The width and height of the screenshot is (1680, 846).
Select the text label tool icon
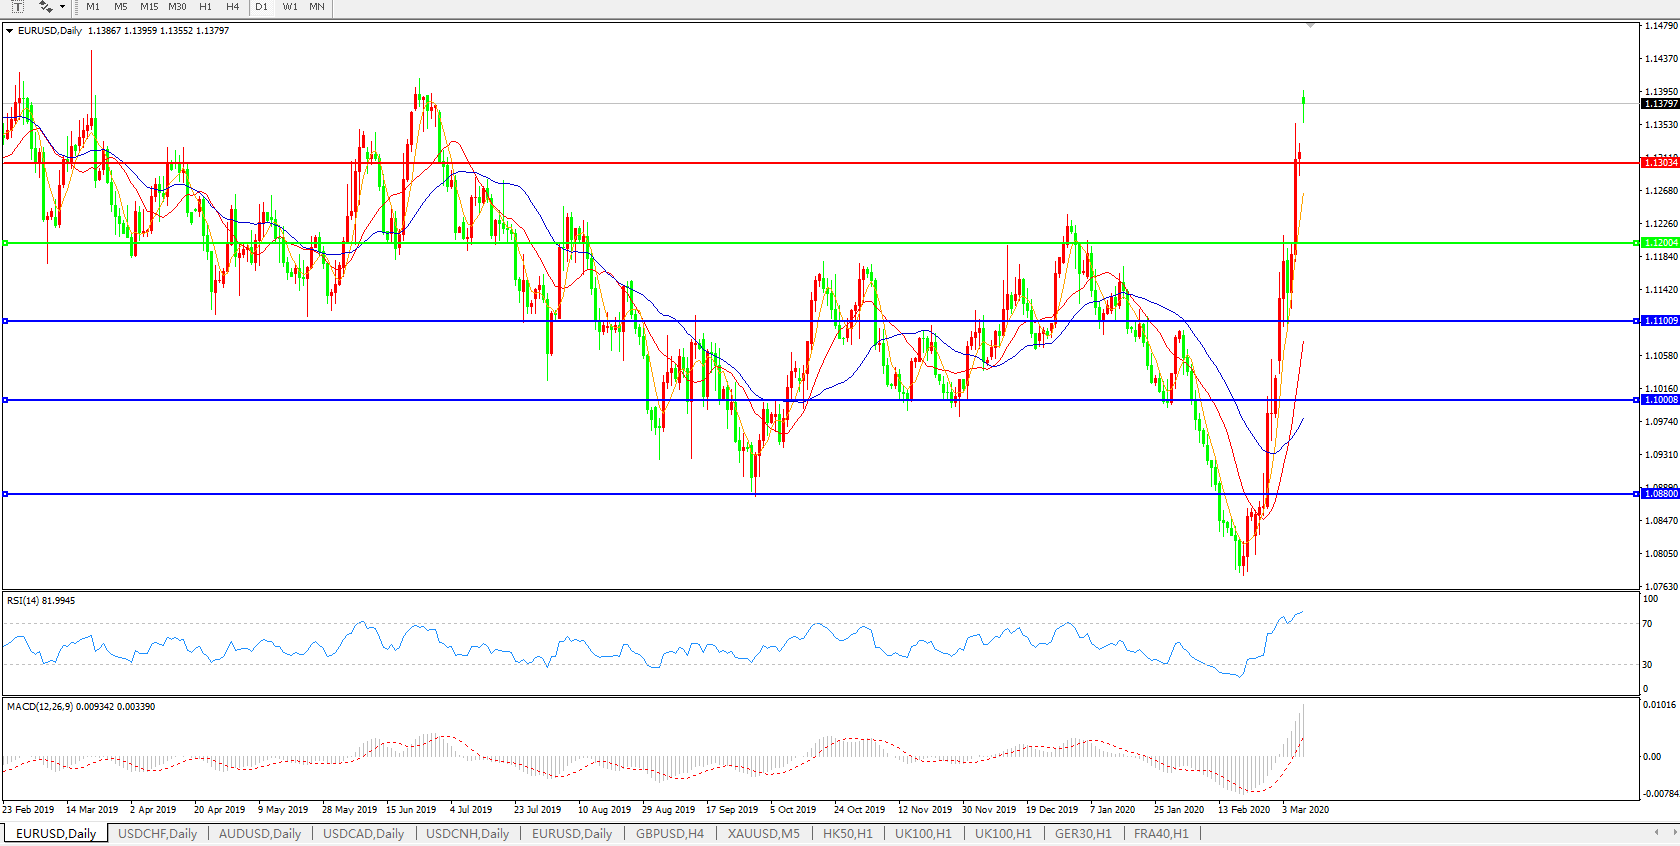17,7
